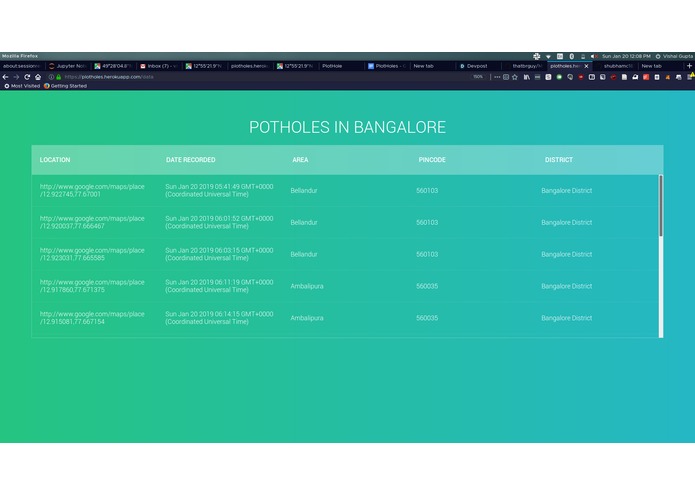Go to the Firefox home page

(38, 77)
